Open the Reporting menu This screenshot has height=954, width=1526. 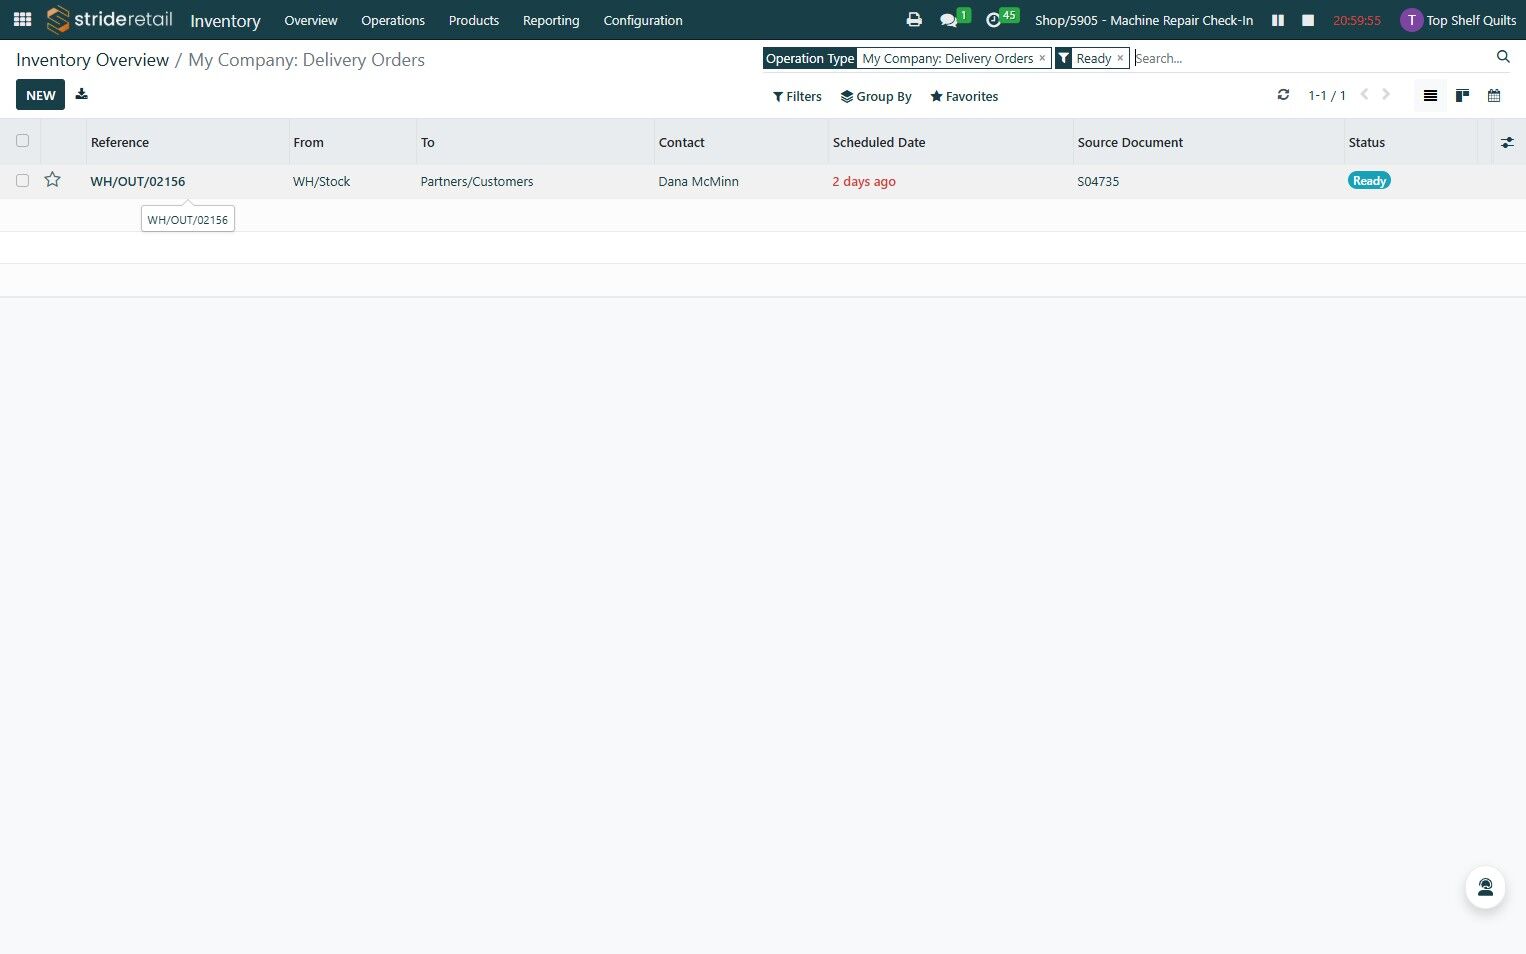pyautogui.click(x=551, y=20)
